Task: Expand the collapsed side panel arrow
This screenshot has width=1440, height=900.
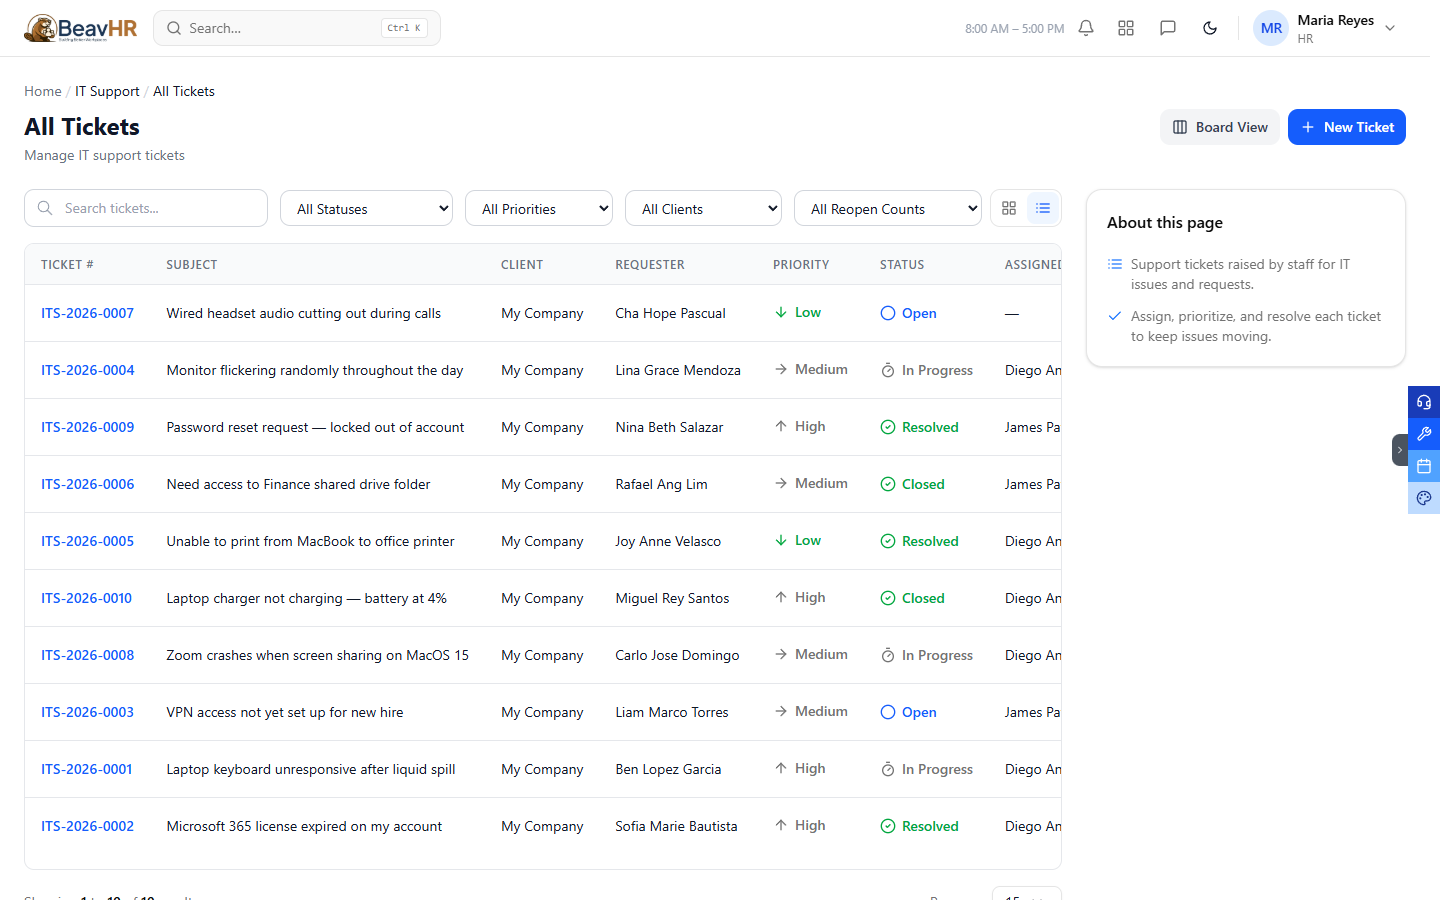Action: (x=1400, y=450)
